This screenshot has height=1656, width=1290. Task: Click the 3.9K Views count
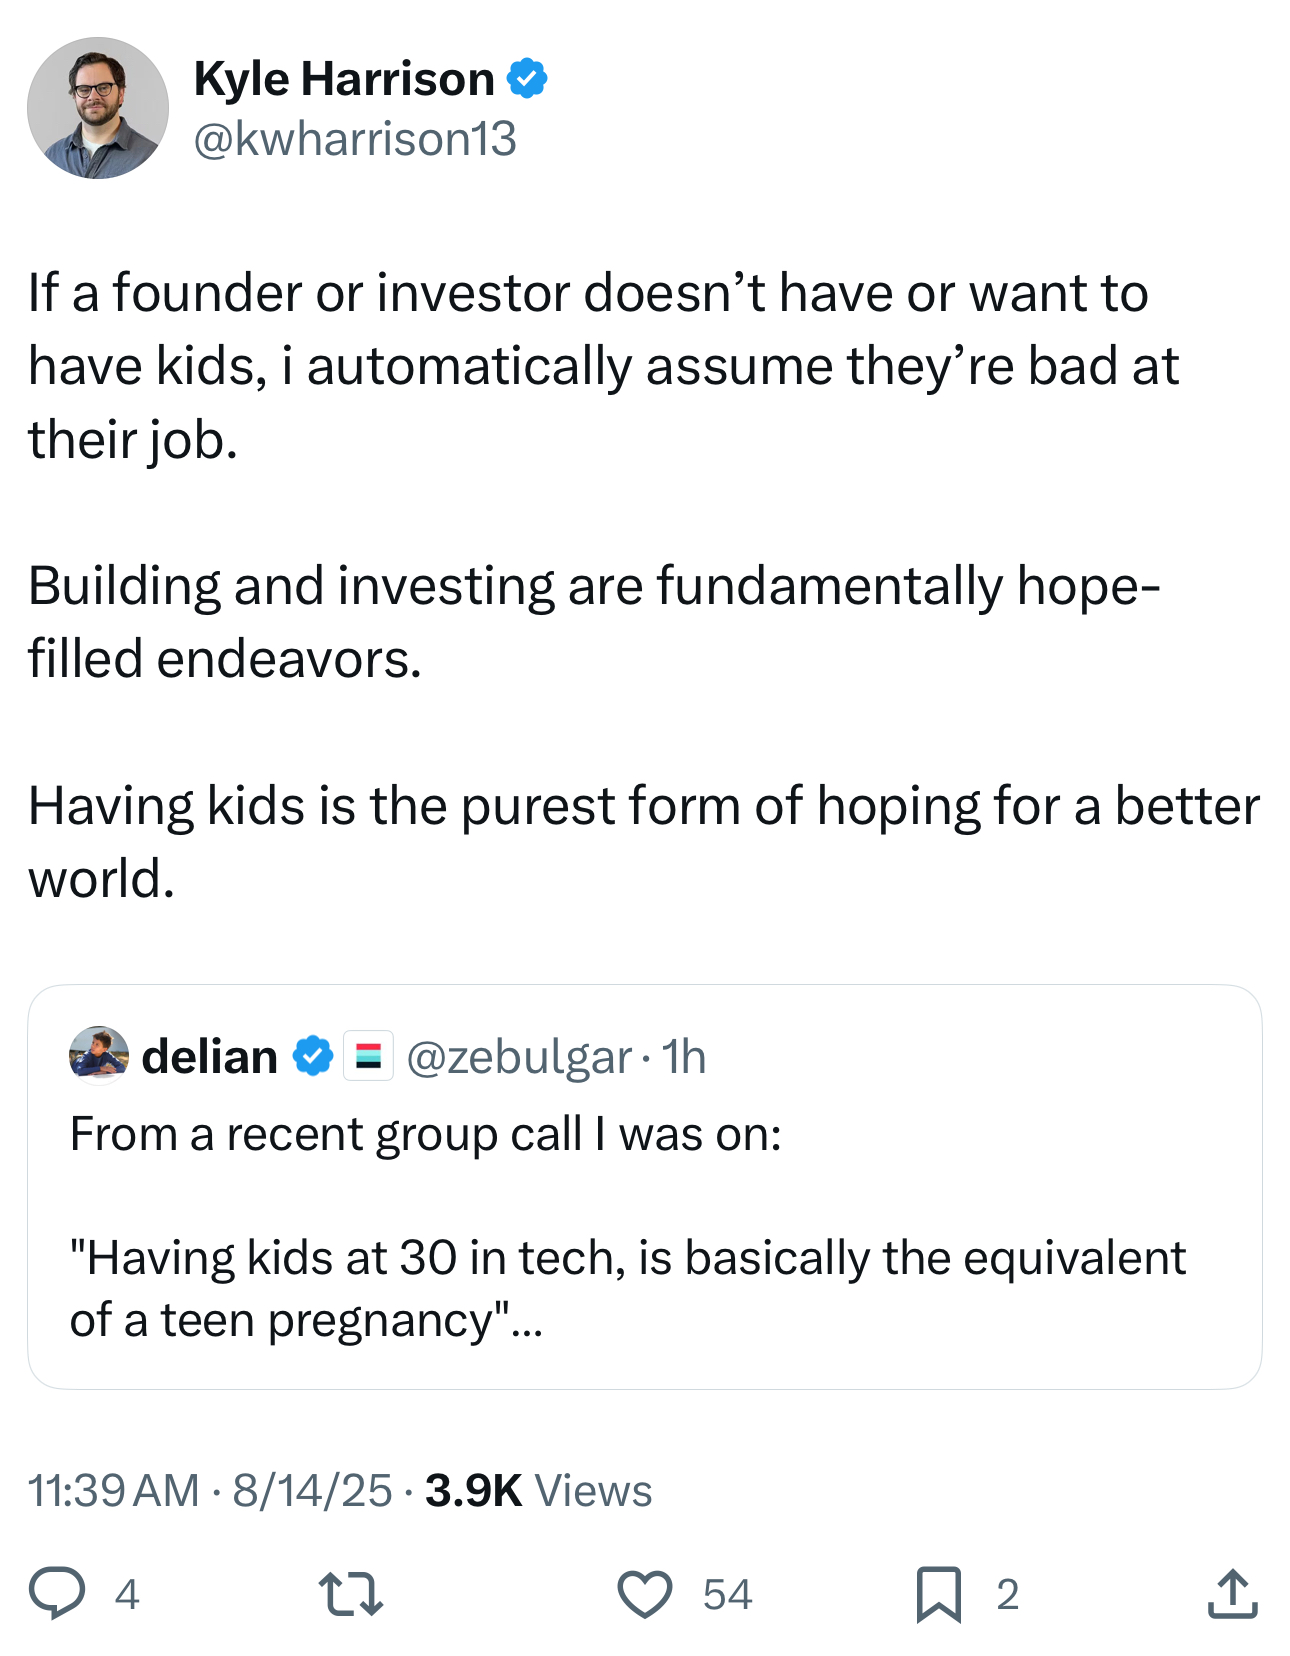tap(538, 1489)
